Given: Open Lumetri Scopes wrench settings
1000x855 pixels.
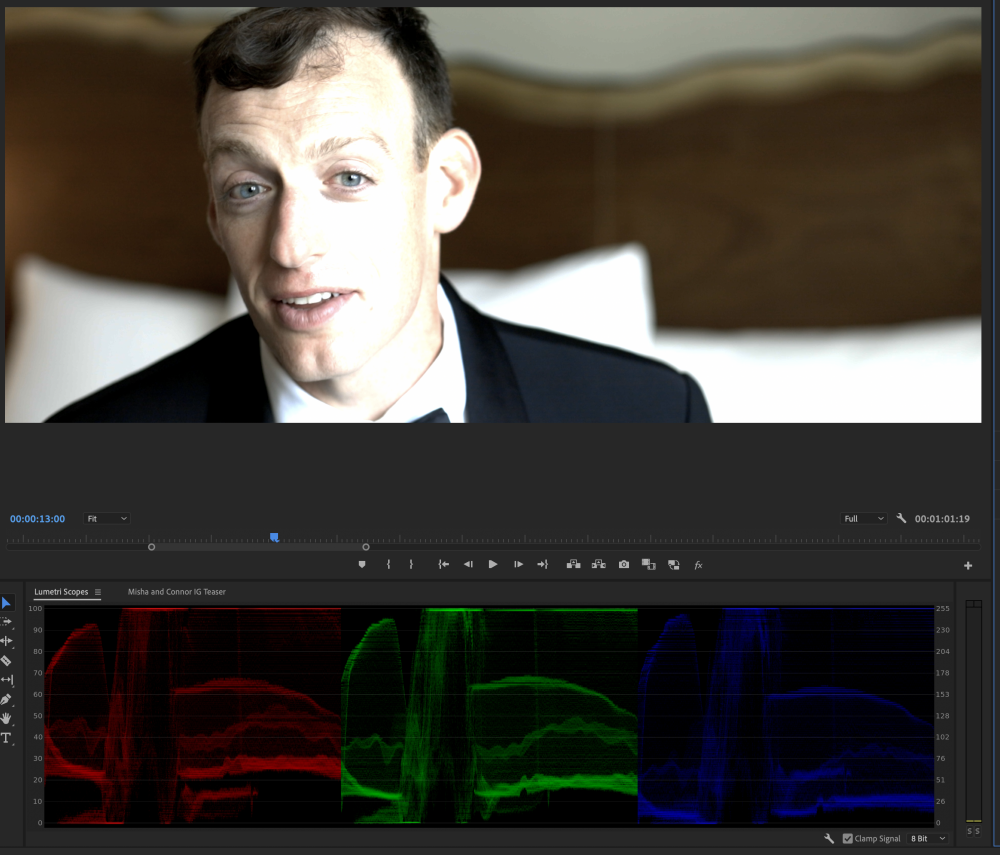Looking at the screenshot, I should (829, 838).
